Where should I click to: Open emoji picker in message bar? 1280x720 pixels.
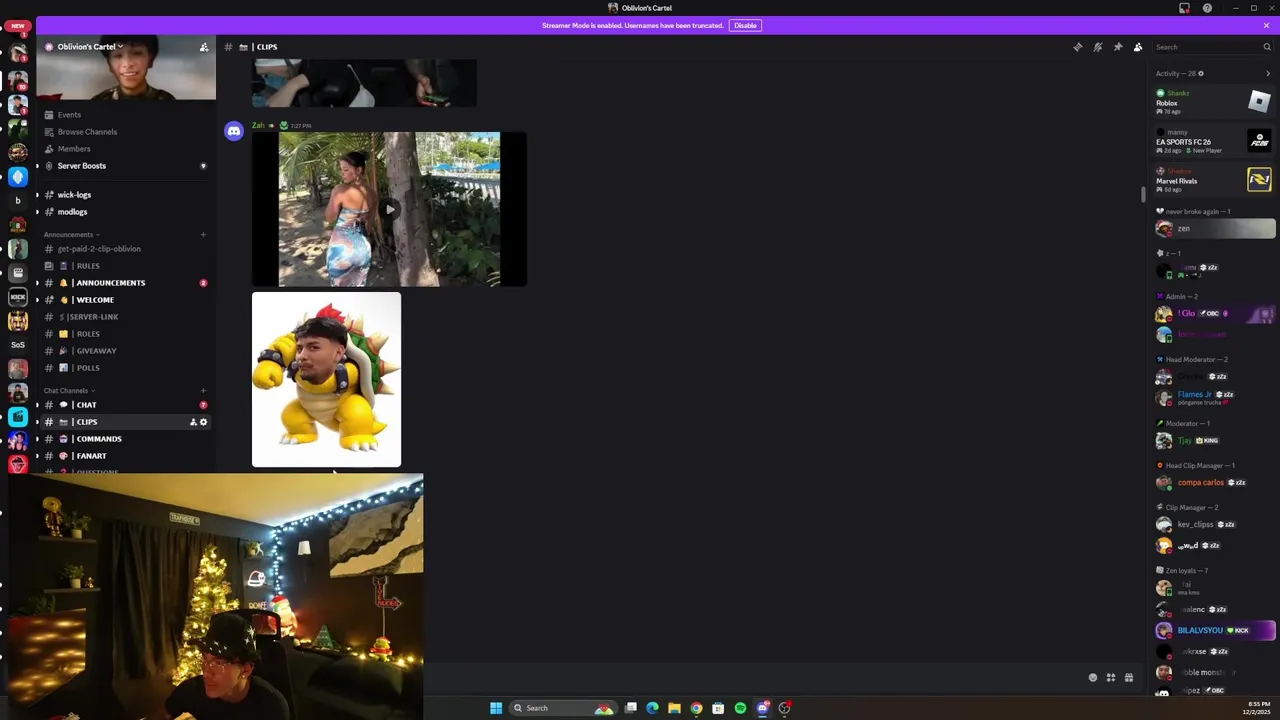tap(1092, 678)
